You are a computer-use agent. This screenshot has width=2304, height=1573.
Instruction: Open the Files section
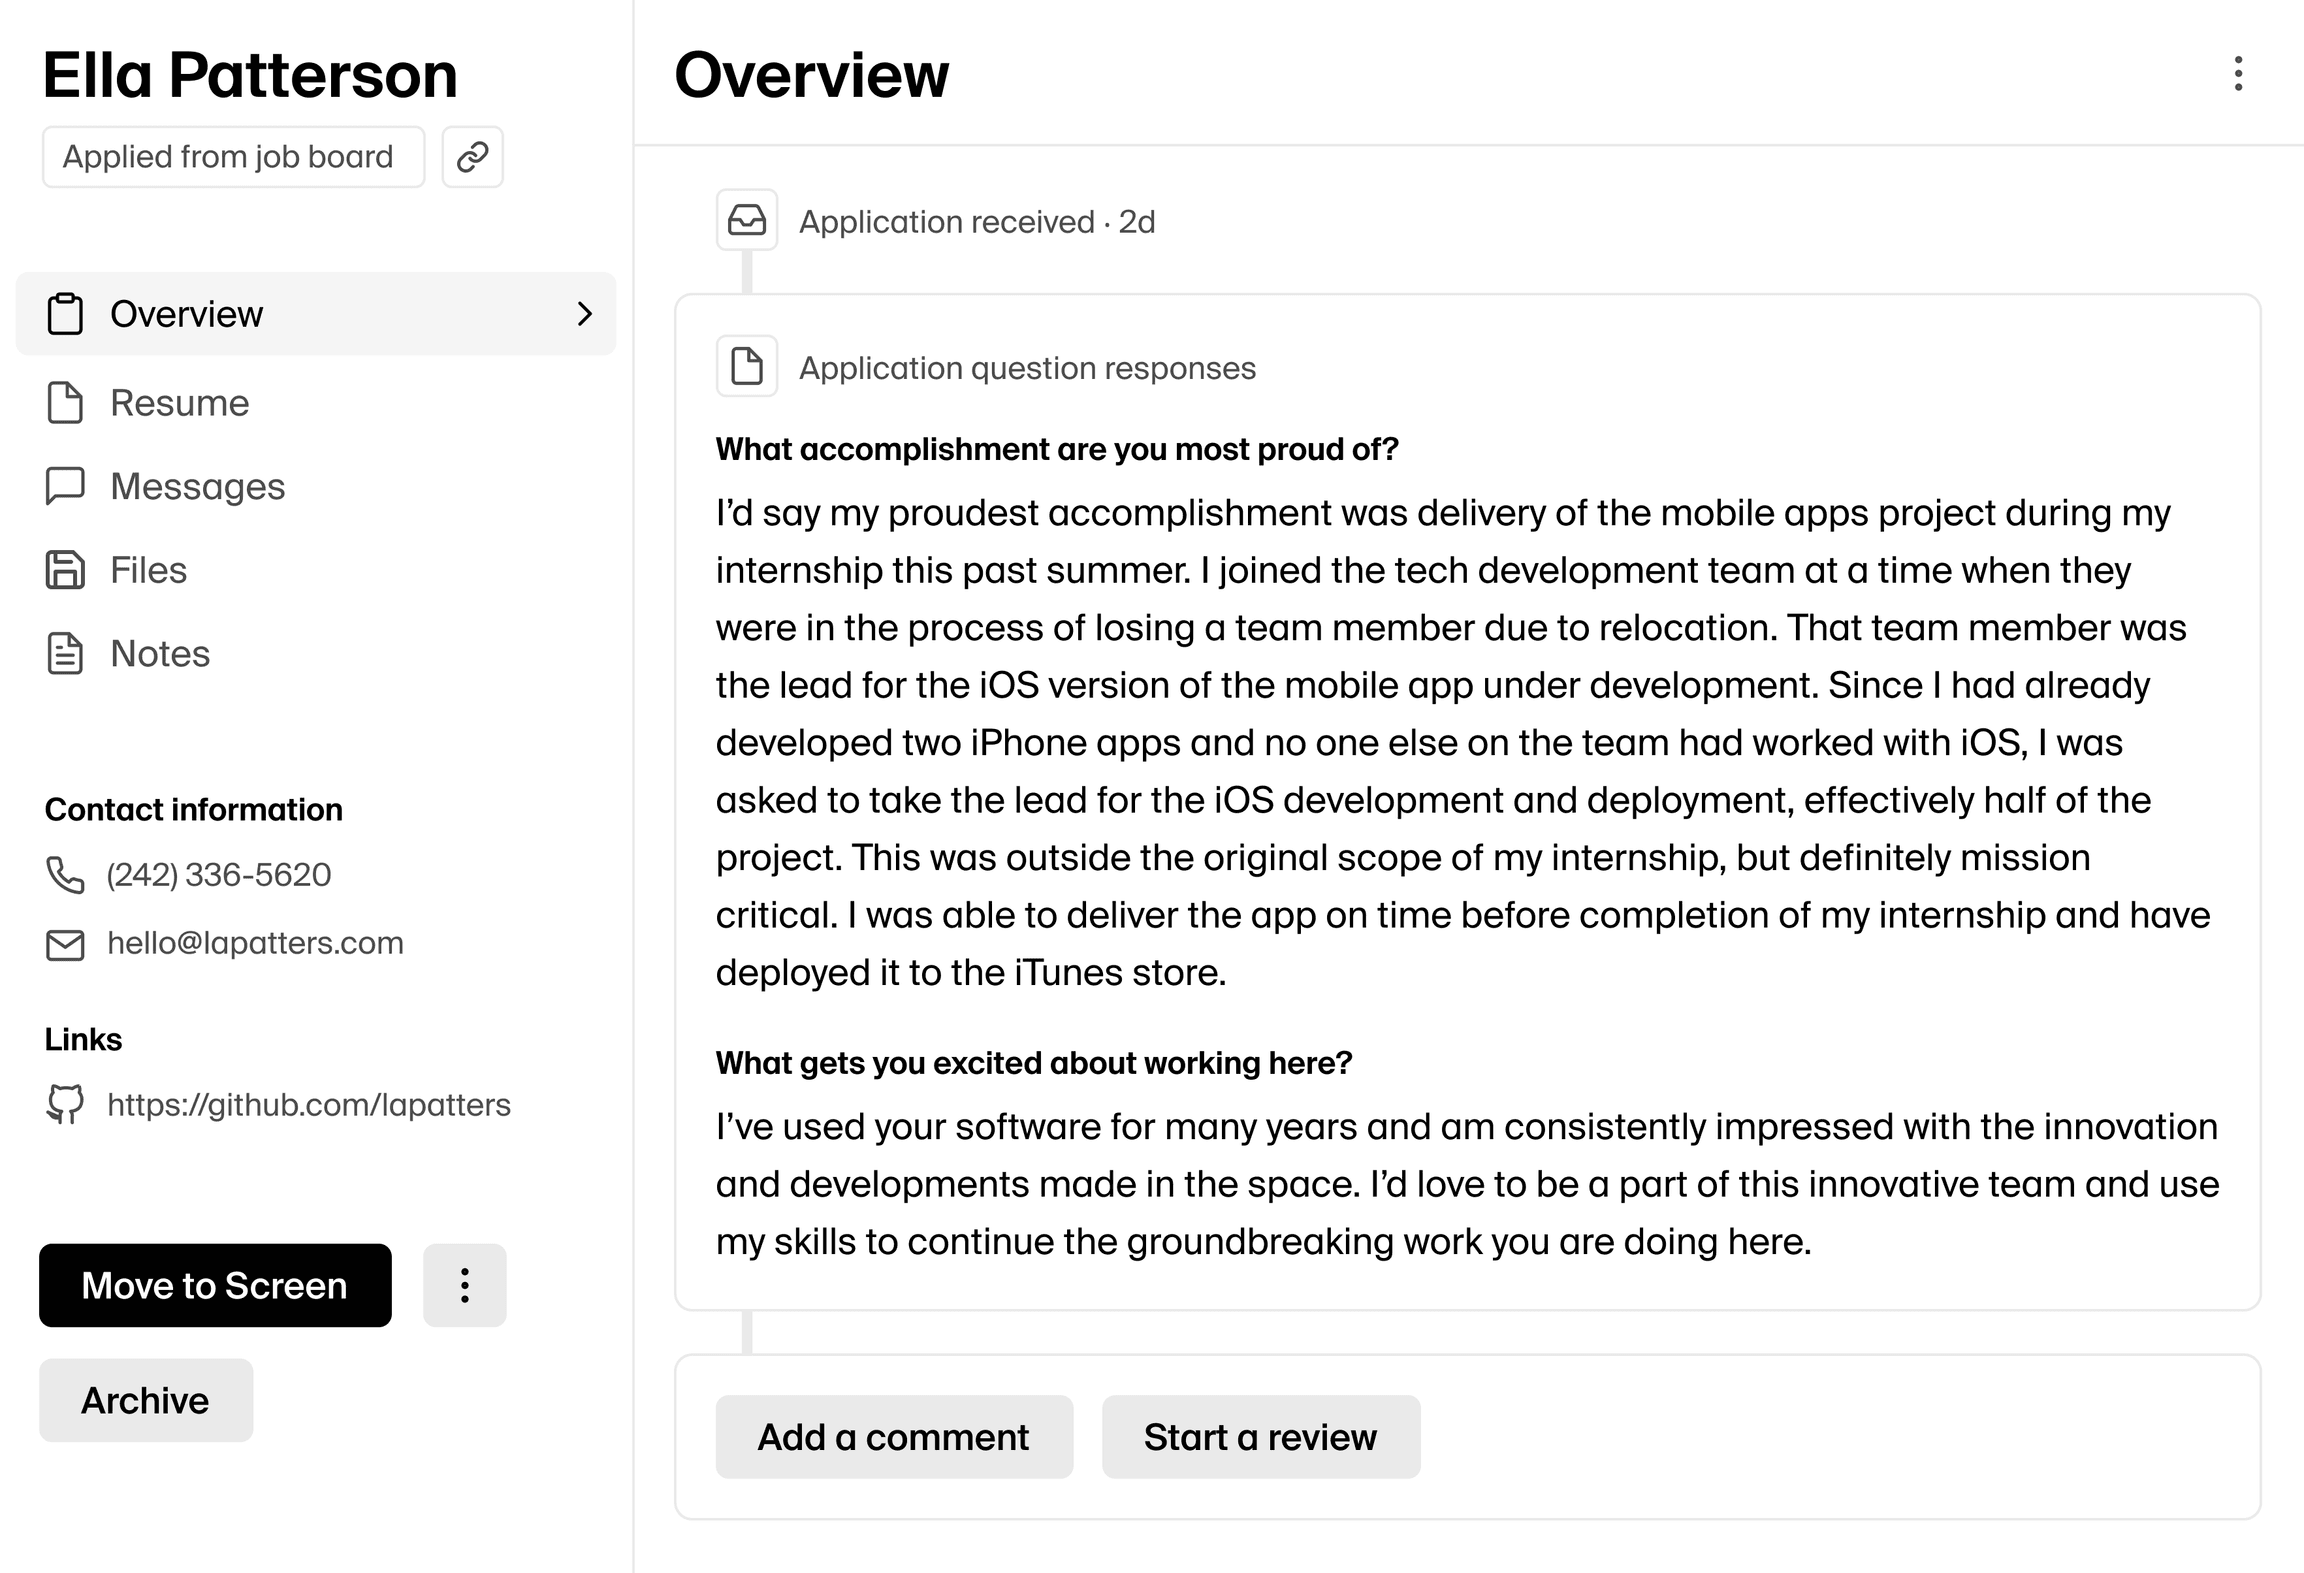[x=148, y=570]
